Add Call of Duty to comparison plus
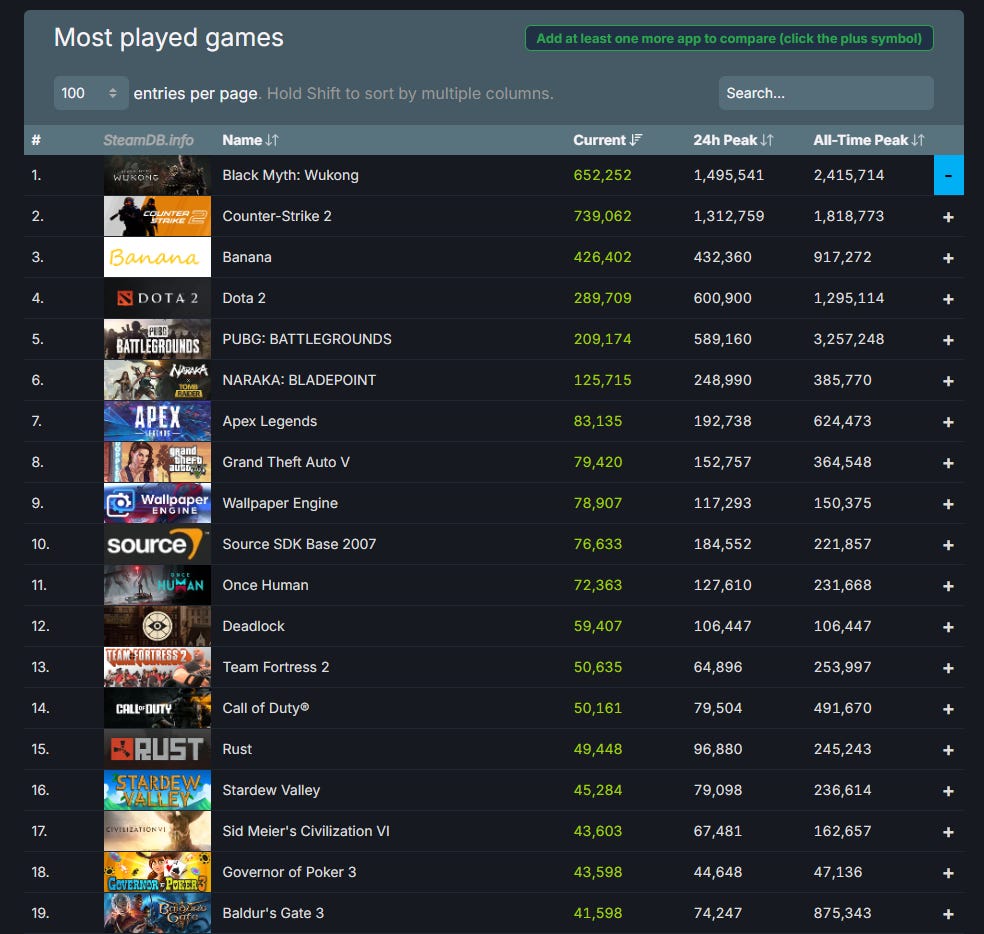Image resolution: width=984 pixels, height=934 pixels. tap(948, 709)
